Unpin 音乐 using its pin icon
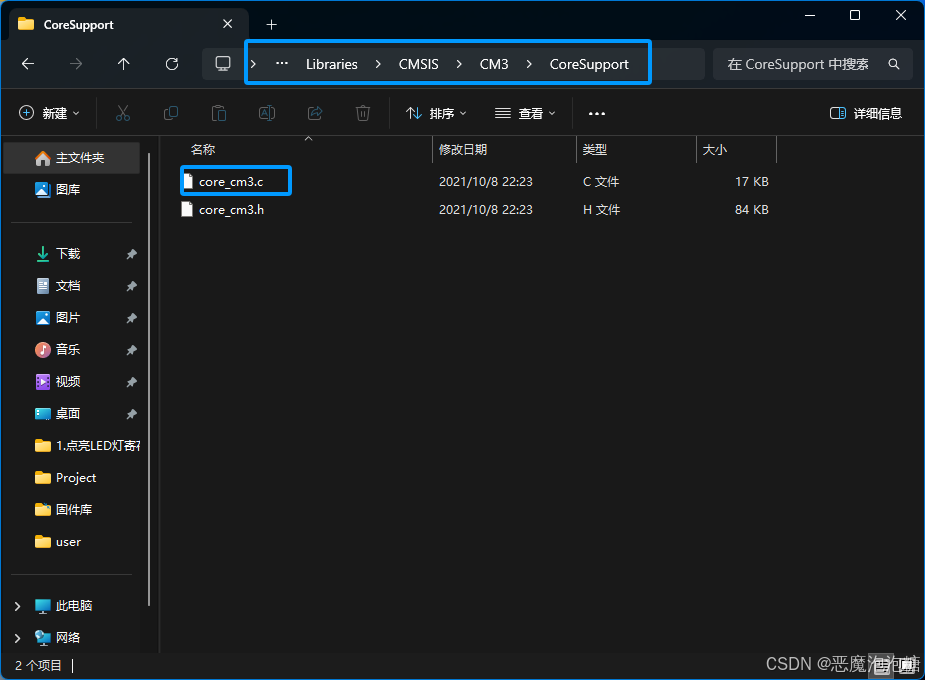Viewport: 925px width, 680px height. point(131,350)
